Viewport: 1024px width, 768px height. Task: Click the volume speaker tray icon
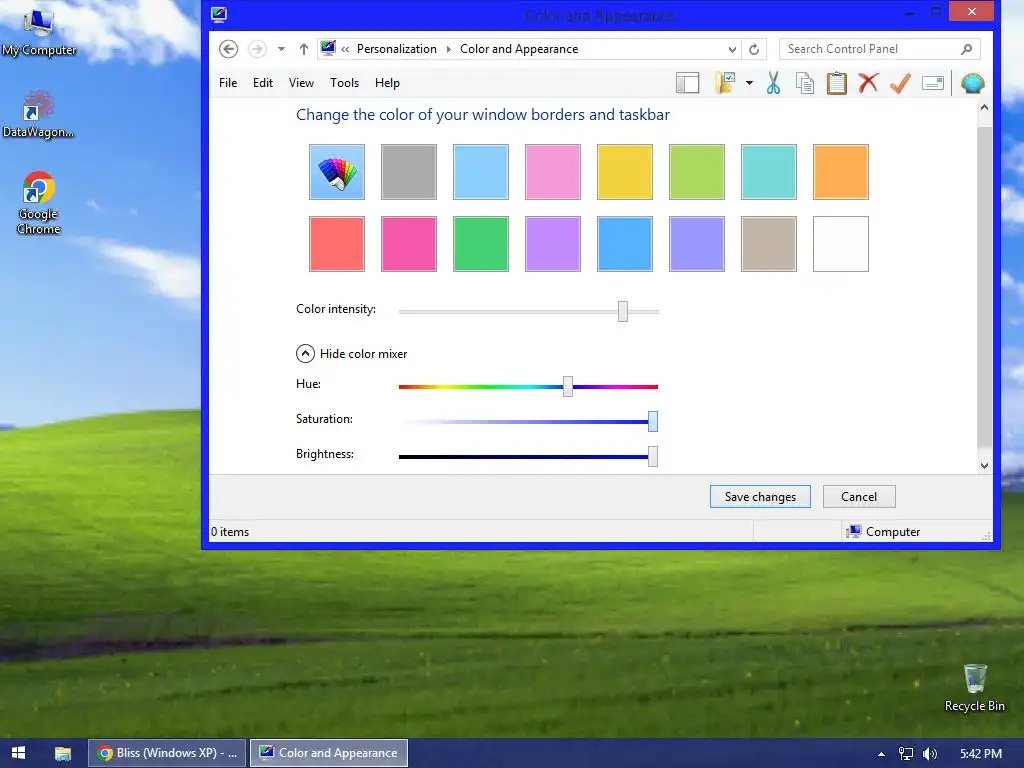[929, 754]
